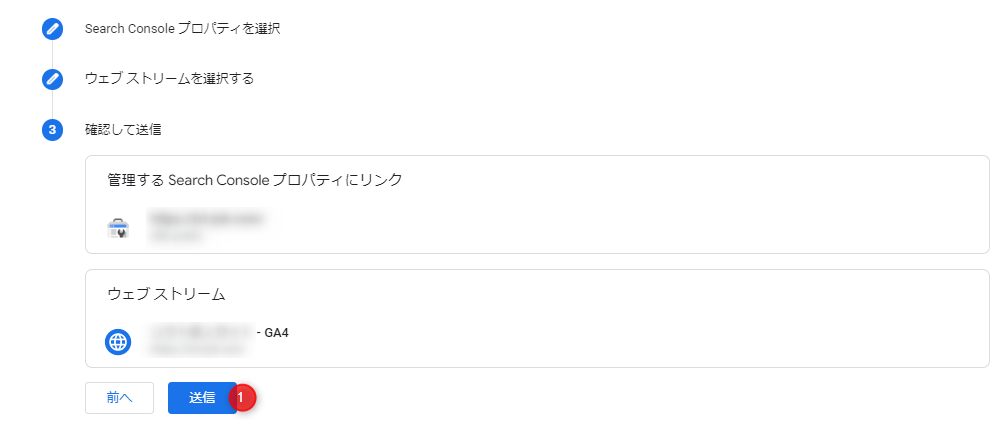
Task: Click the connector line between steps one and two
Action: coord(52,54)
